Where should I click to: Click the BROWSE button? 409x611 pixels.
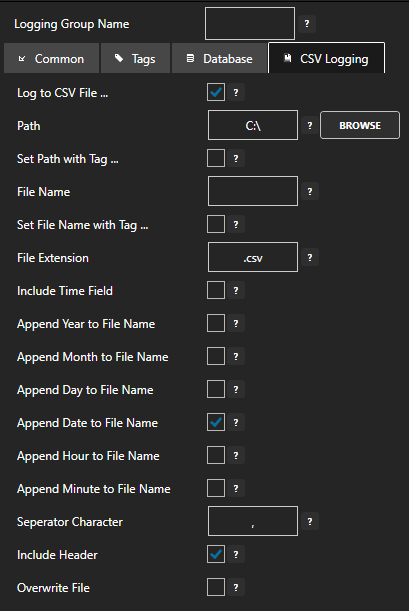(360, 125)
